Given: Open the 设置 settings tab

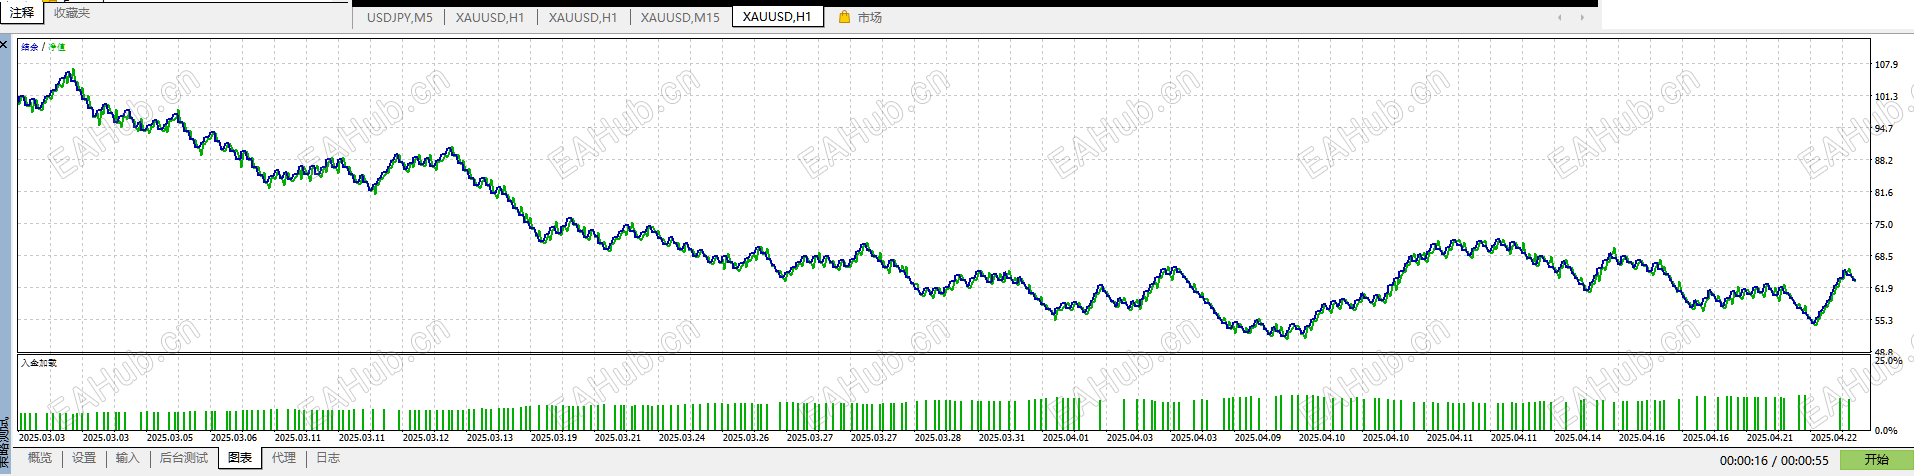Looking at the screenshot, I should point(84,458).
